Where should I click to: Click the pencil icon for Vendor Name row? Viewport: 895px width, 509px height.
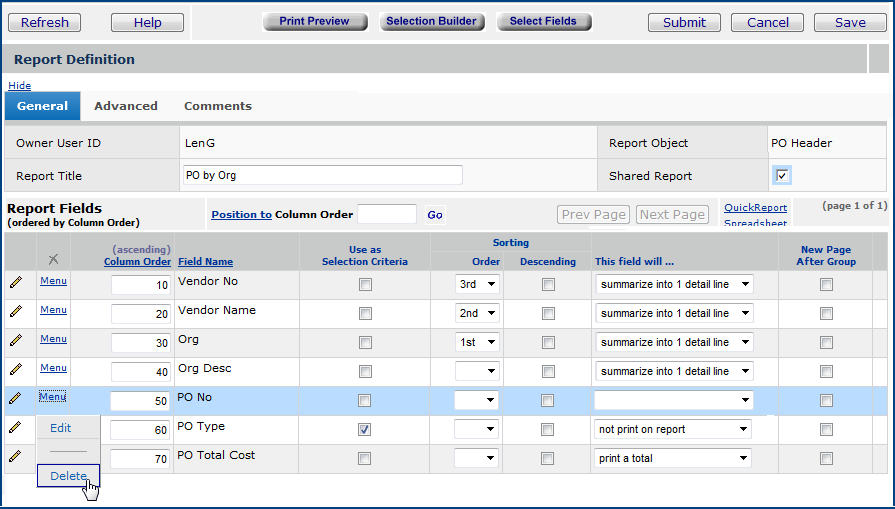(x=16, y=312)
